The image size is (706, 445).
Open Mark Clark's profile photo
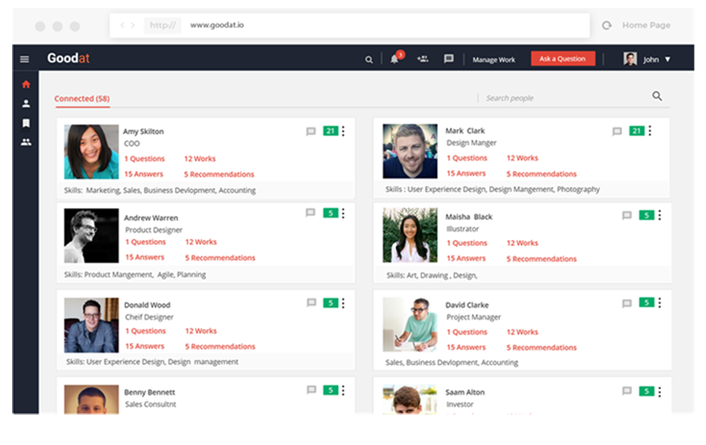(x=410, y=151)
